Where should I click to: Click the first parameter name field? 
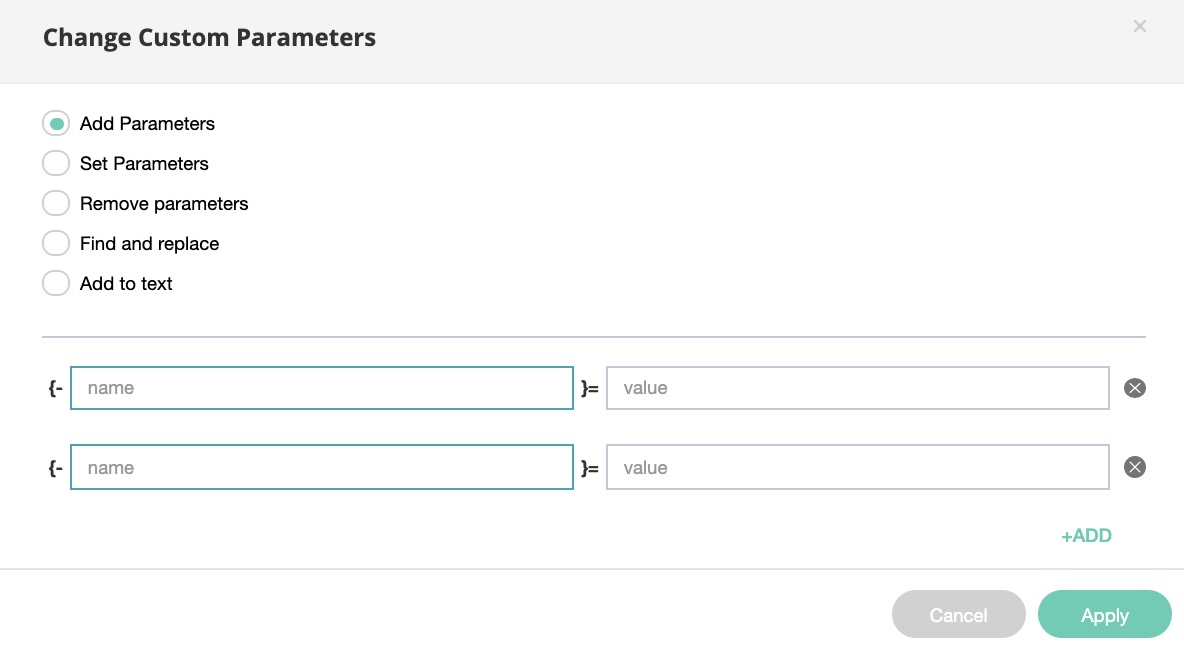(321, 388)
